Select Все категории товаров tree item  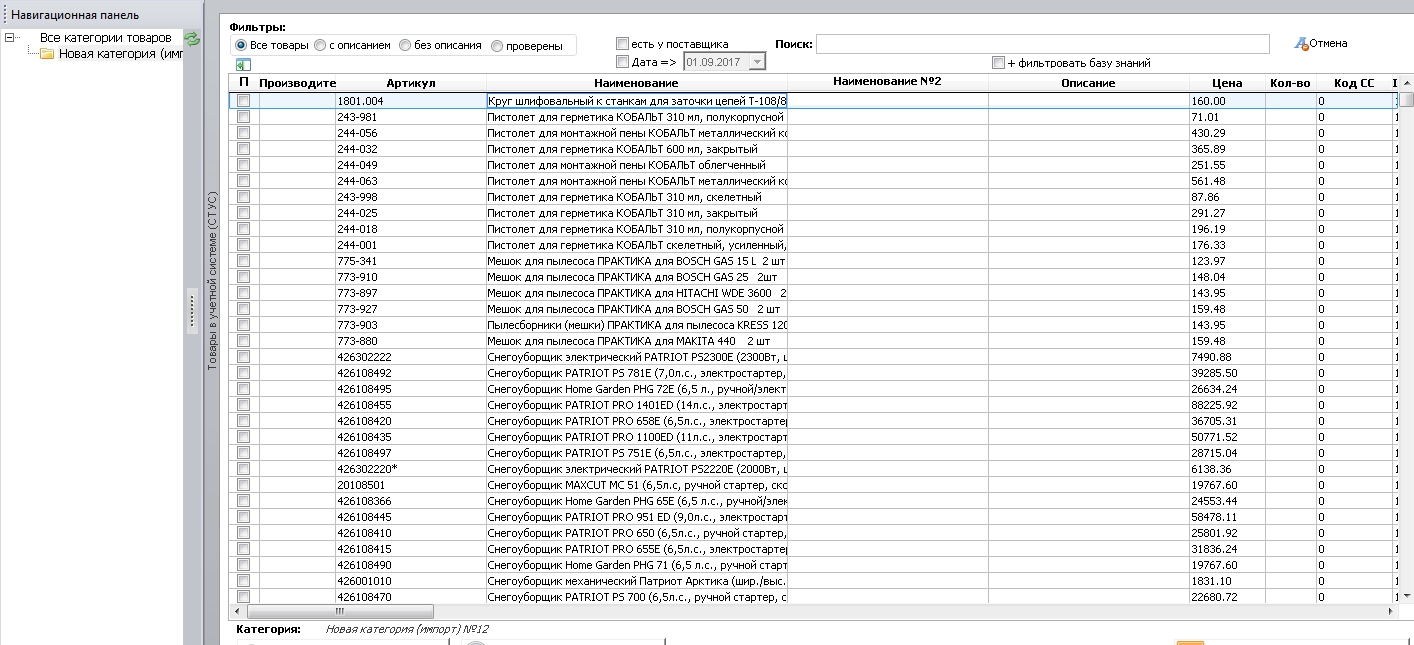pos(105,38)
